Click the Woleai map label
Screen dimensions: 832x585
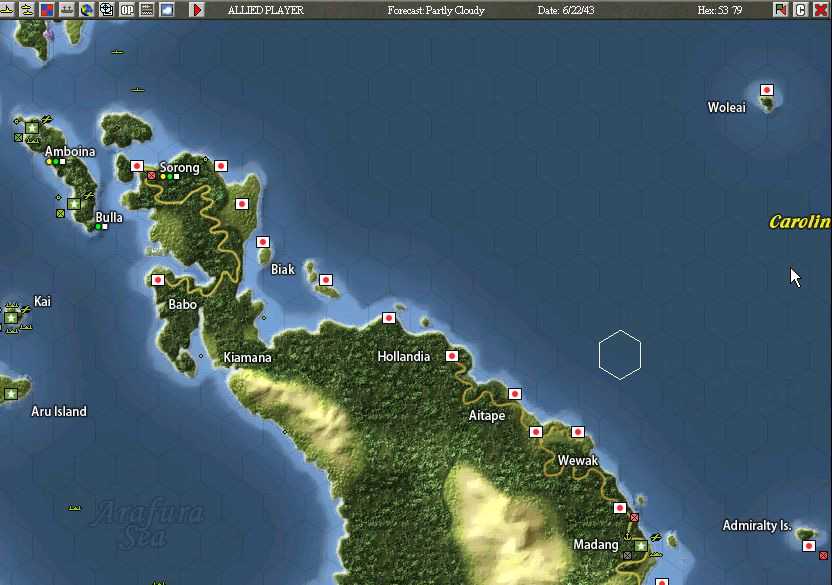tap(727, 107)
